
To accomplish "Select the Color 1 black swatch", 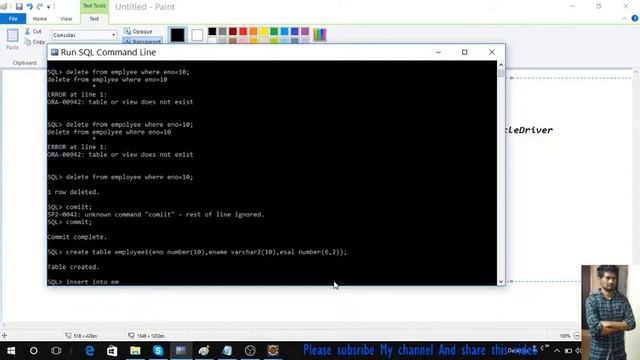I will (x=177, y=36).
